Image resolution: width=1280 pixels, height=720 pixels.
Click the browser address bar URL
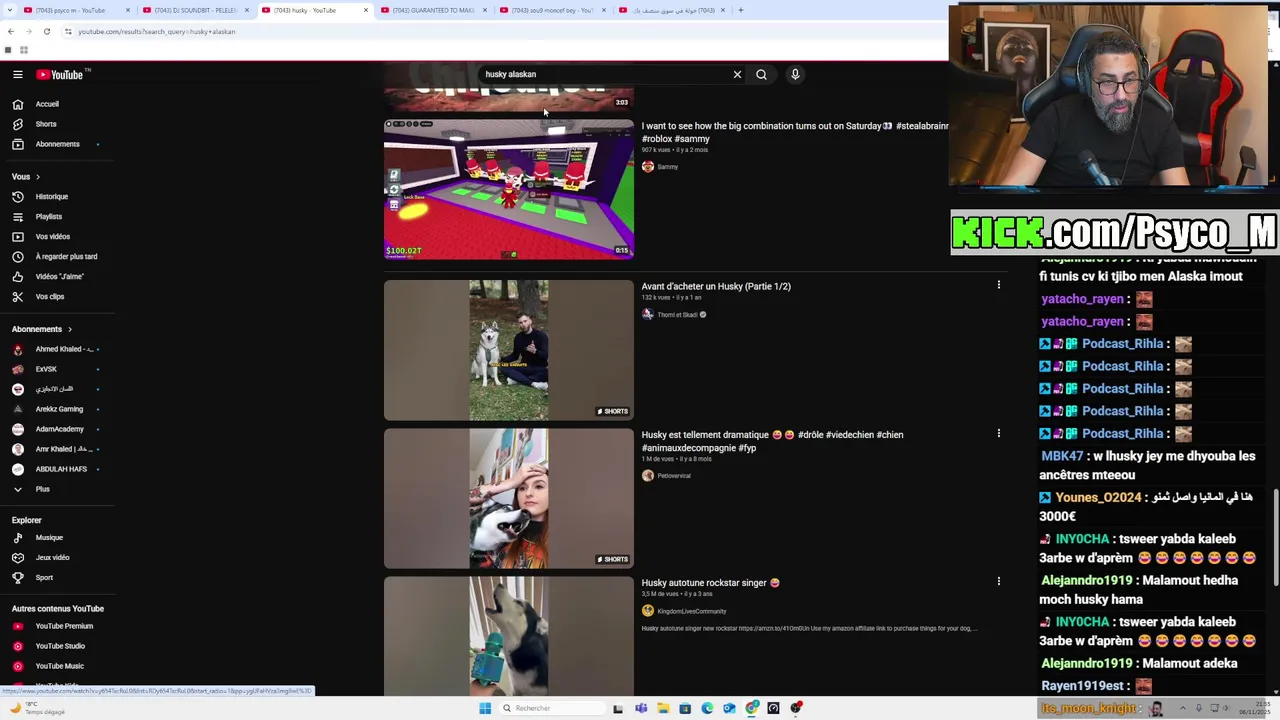point(157,31)
